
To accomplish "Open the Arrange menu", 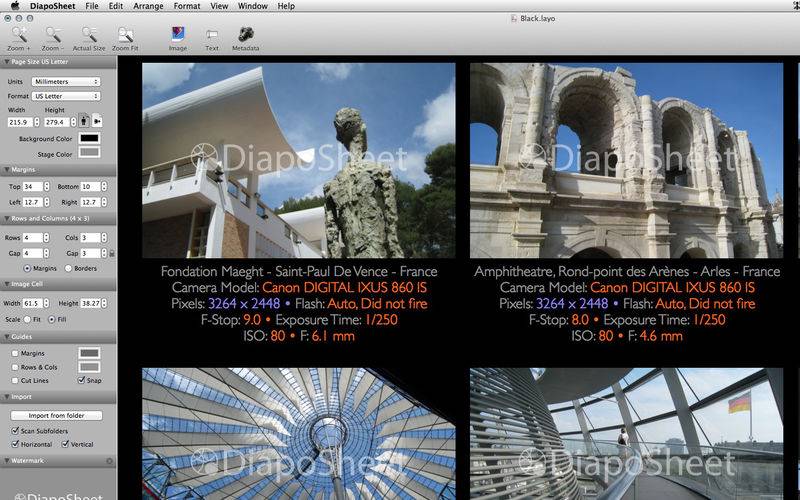I will click(x=149, y=6).
